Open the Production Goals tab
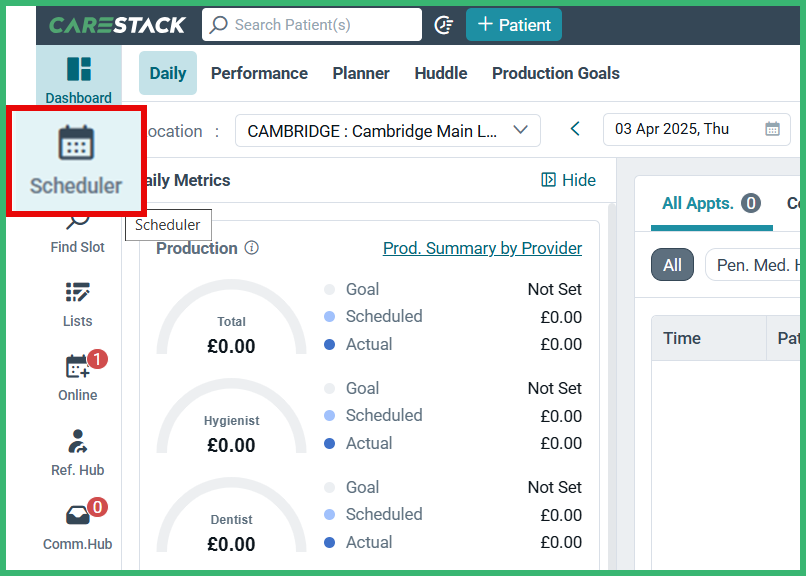This screenshot has height=576, width=806. (x=555, y=73)
